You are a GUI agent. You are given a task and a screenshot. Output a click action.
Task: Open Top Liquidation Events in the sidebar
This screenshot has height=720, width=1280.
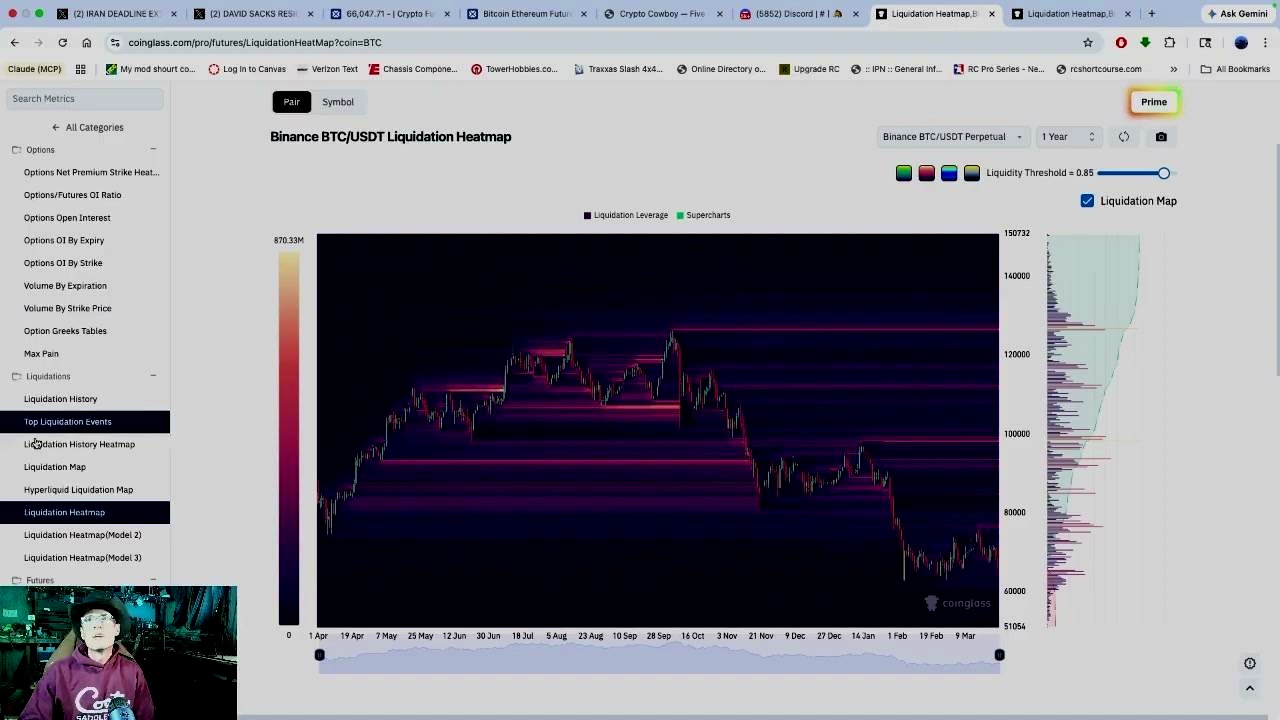(68, 422)
